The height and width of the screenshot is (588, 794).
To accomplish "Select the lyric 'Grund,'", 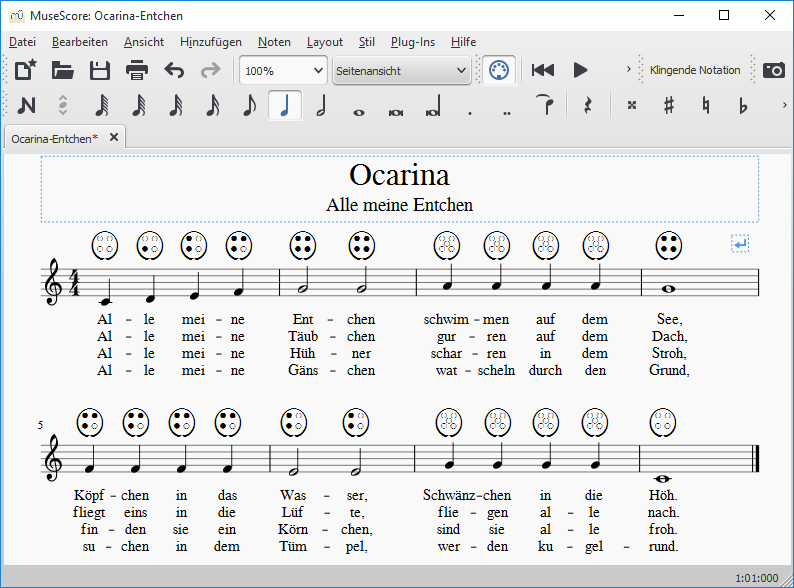I will (x=669, y=371).
